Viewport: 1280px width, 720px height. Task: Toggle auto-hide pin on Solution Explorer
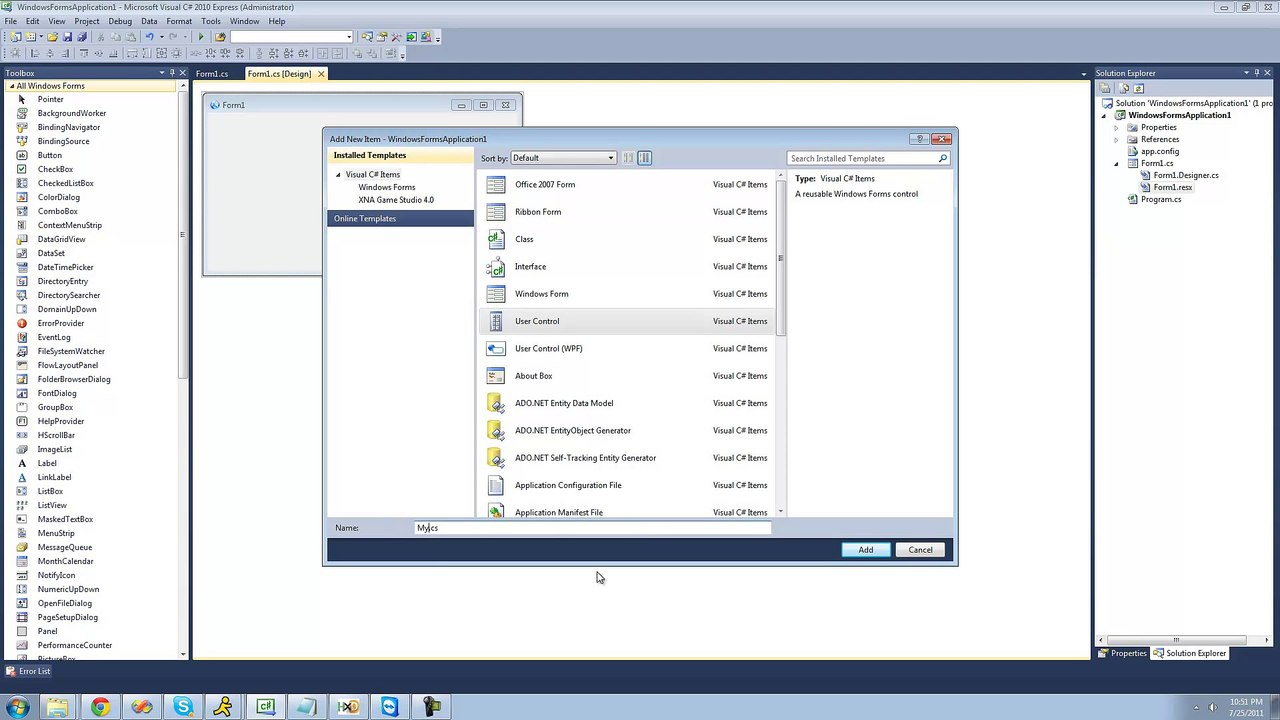point(1257,73)
